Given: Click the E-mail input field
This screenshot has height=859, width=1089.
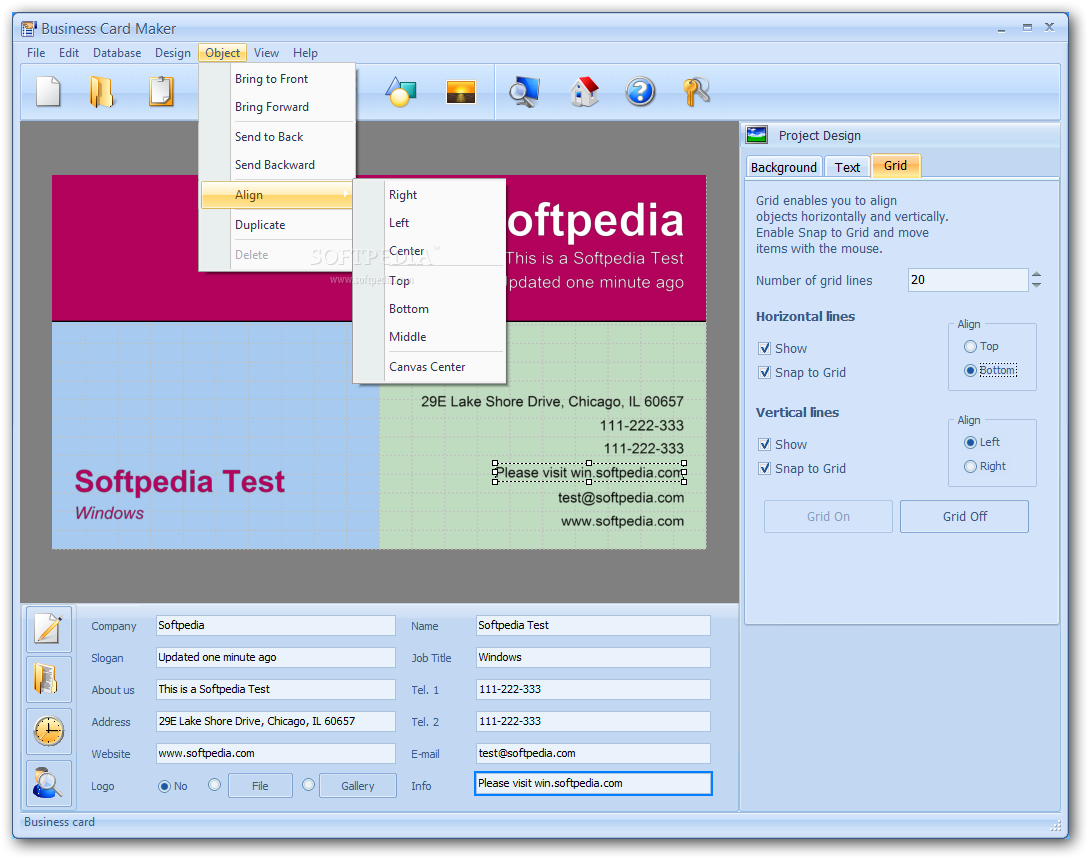Looking at the screenshot, I should click(593, 753).
